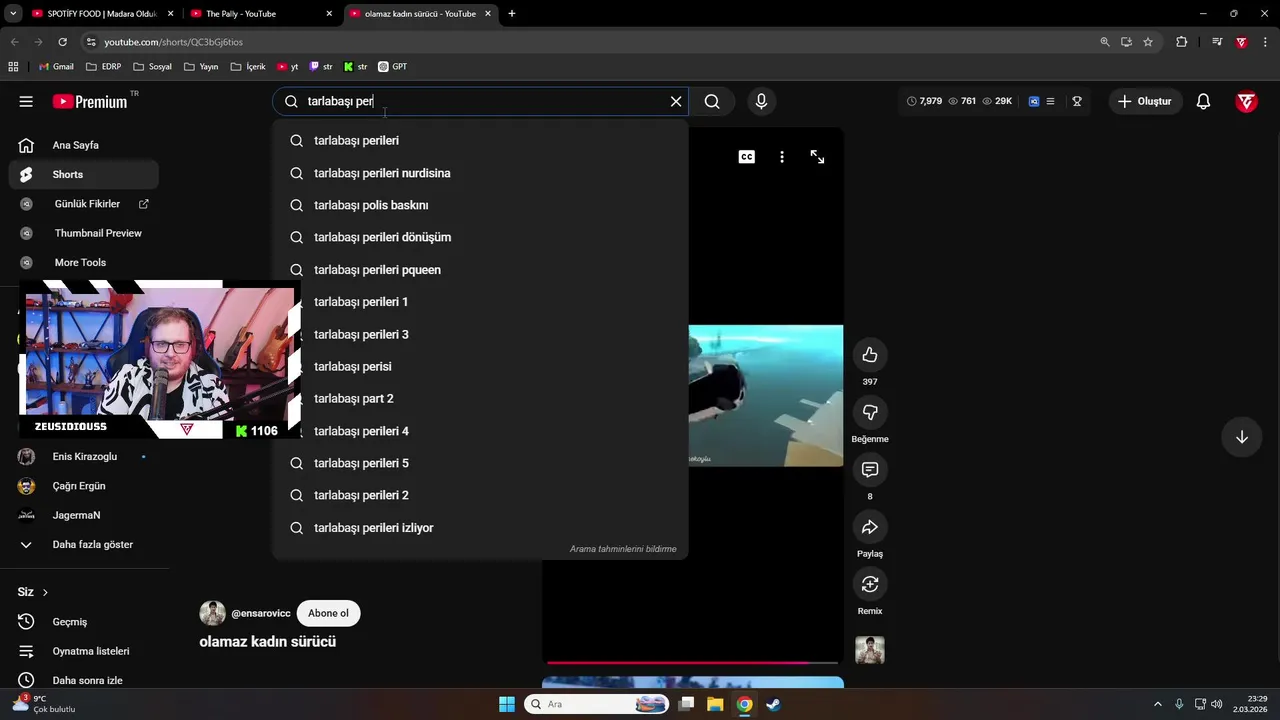This screenshot has width=1280, height=720.
Task: Bookmark this page with star icon
Action: coord(1148,42)
